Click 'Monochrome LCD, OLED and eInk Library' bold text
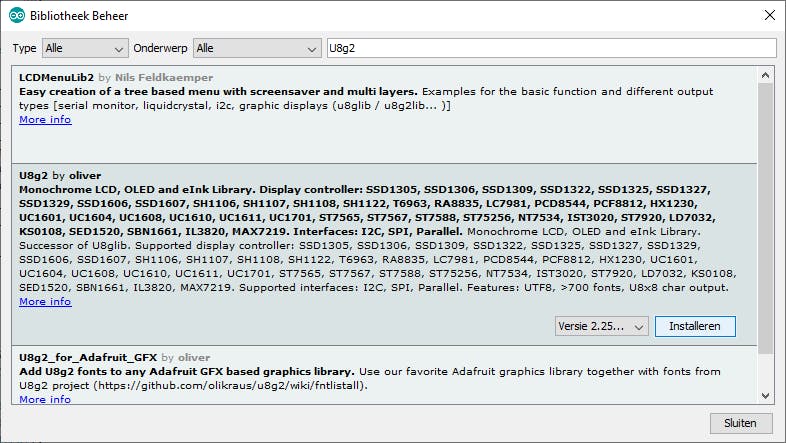This screenshot has height=443, width=786. click(135, 189)
